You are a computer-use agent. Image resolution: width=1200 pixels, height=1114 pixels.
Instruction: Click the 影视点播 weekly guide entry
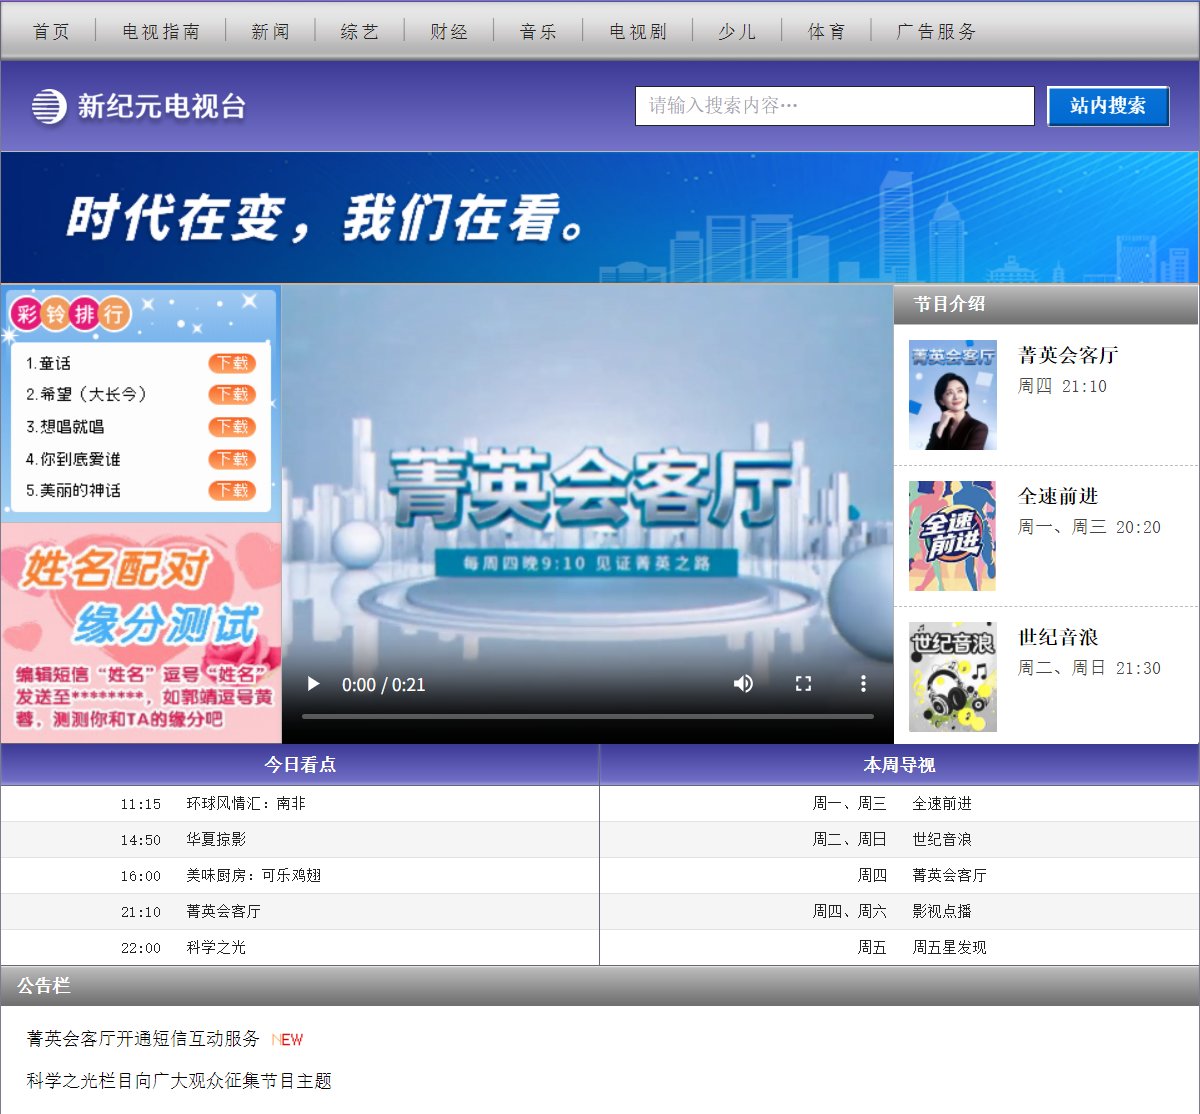[x=942, y=912]
